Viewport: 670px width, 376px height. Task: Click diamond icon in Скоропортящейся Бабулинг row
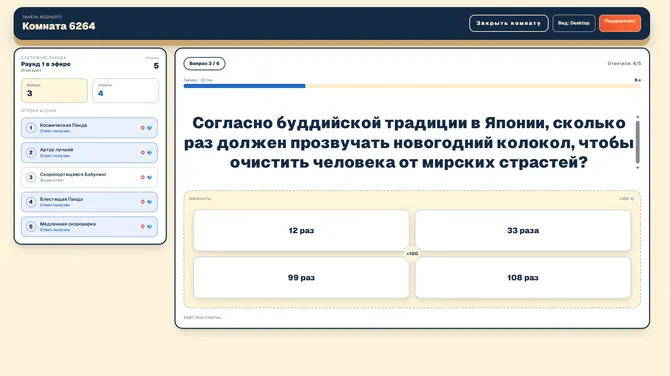click(150, 177)
